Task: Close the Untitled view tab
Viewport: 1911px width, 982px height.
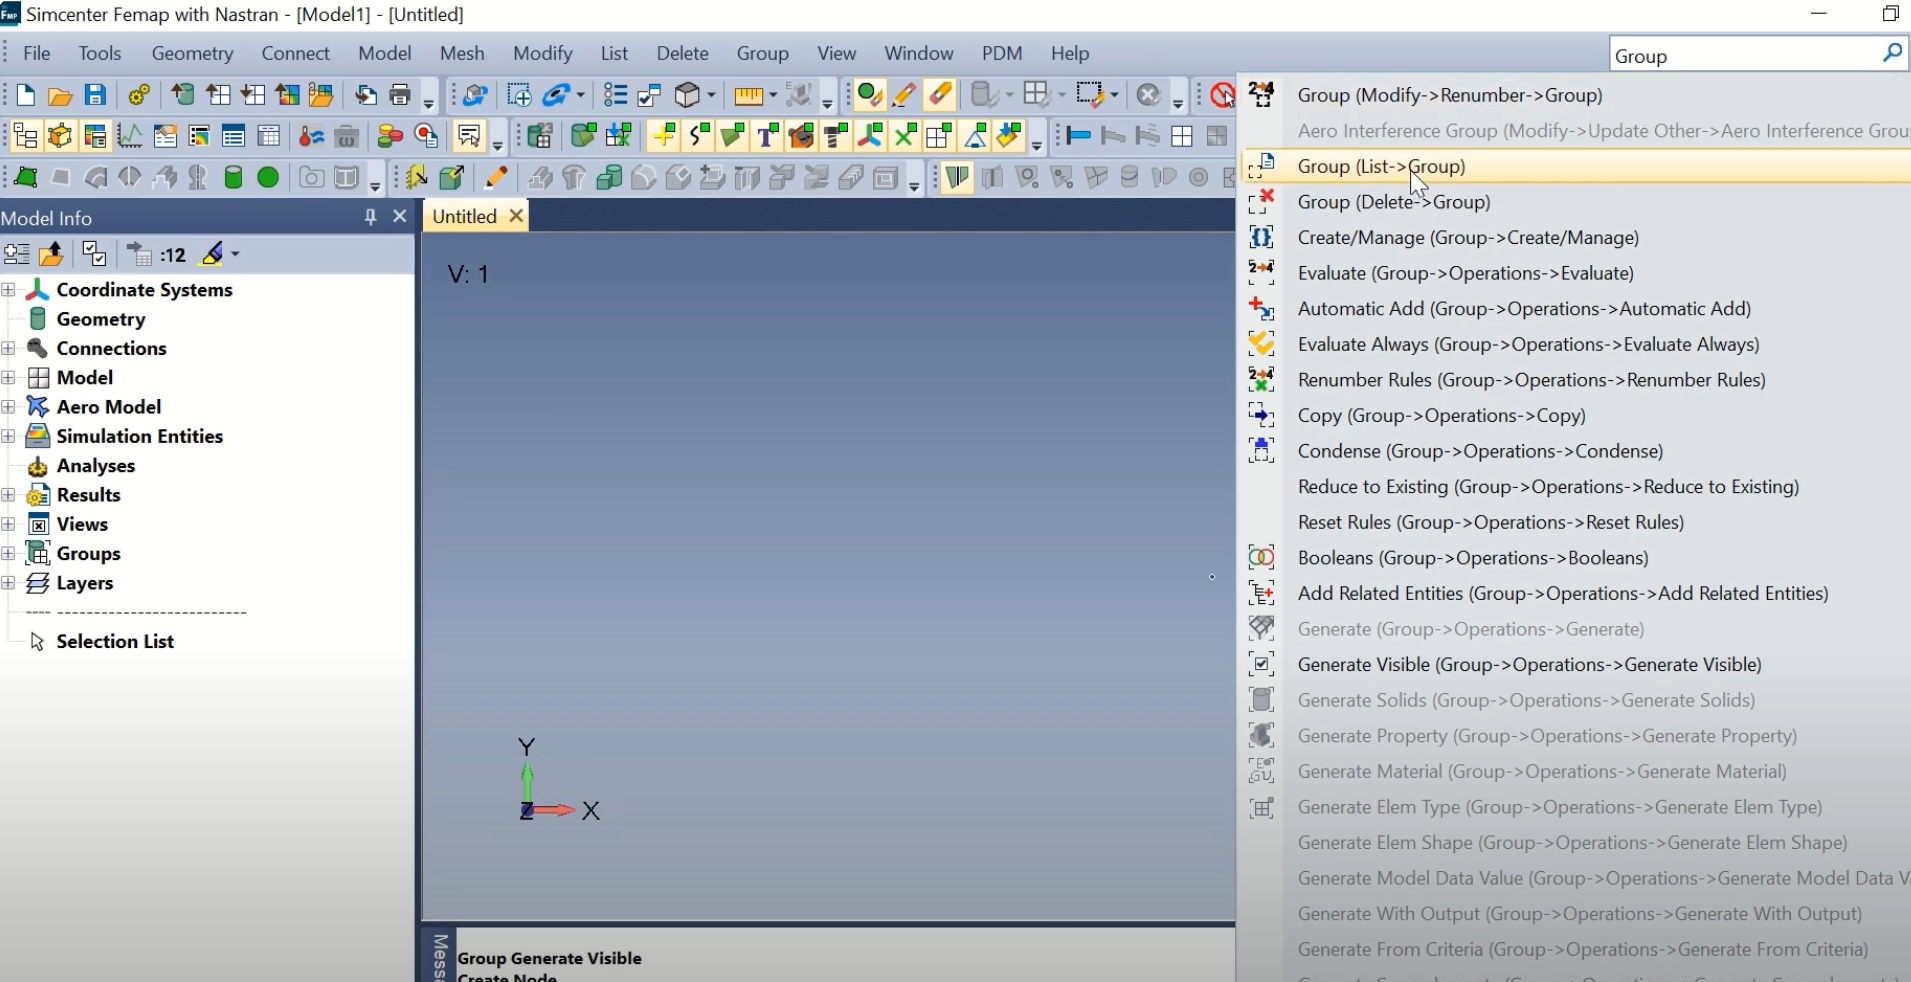Action: 516,216
